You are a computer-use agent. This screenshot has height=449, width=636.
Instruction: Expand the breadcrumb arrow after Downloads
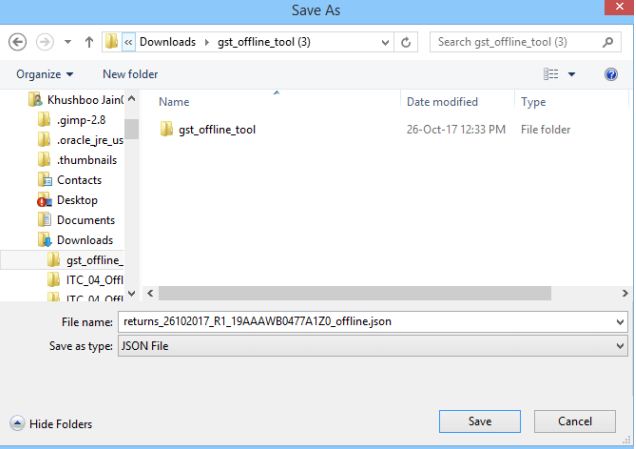tap(207, 42)
